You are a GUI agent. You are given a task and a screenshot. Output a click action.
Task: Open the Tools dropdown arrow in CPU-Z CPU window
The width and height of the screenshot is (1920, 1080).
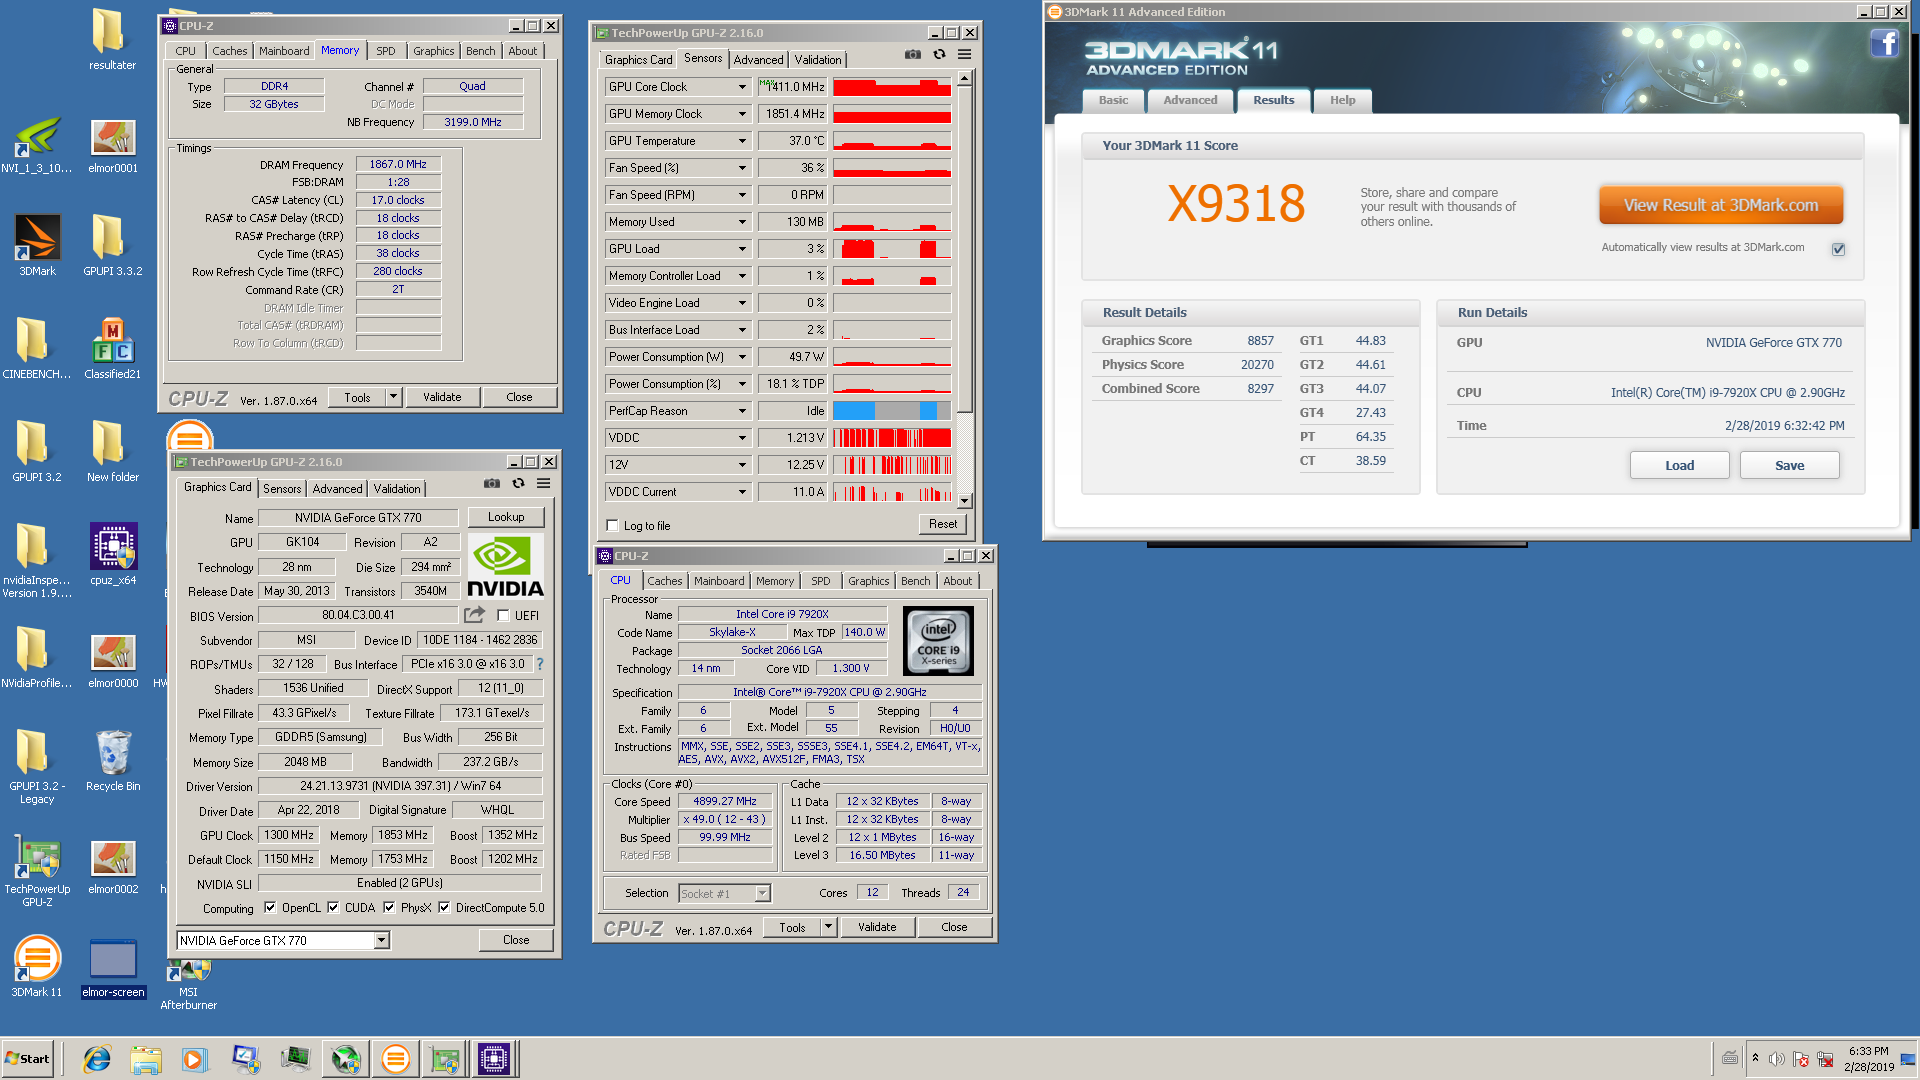click(x=829, y=927)
